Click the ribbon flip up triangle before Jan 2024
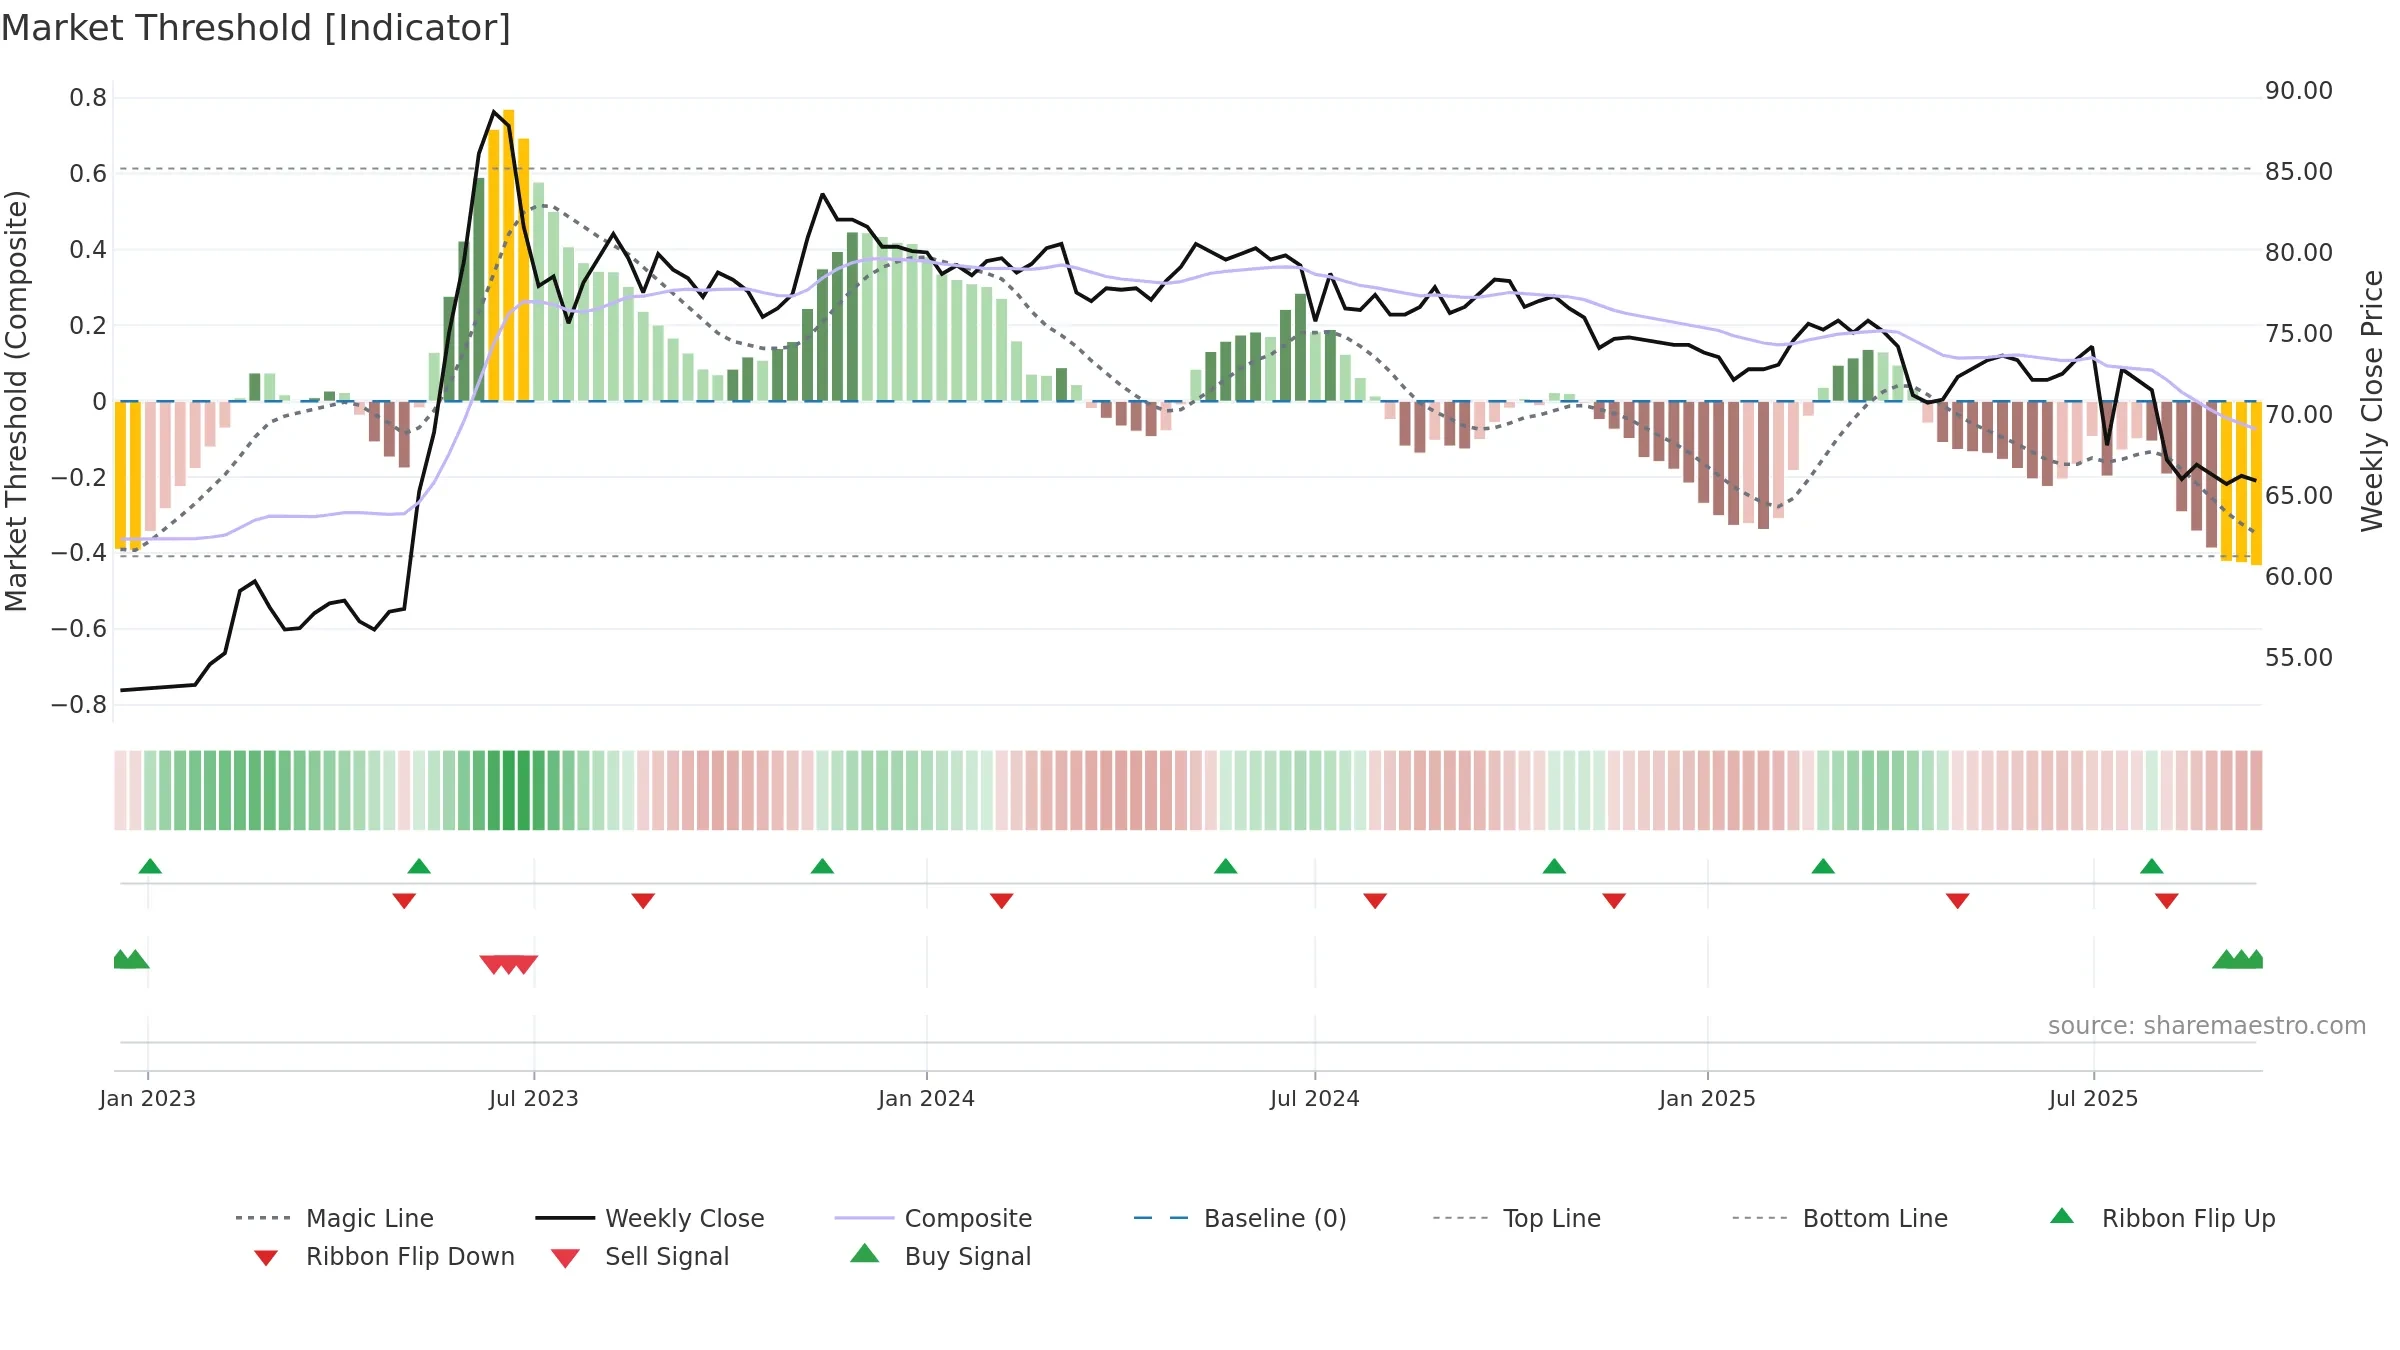 point(822,866)
